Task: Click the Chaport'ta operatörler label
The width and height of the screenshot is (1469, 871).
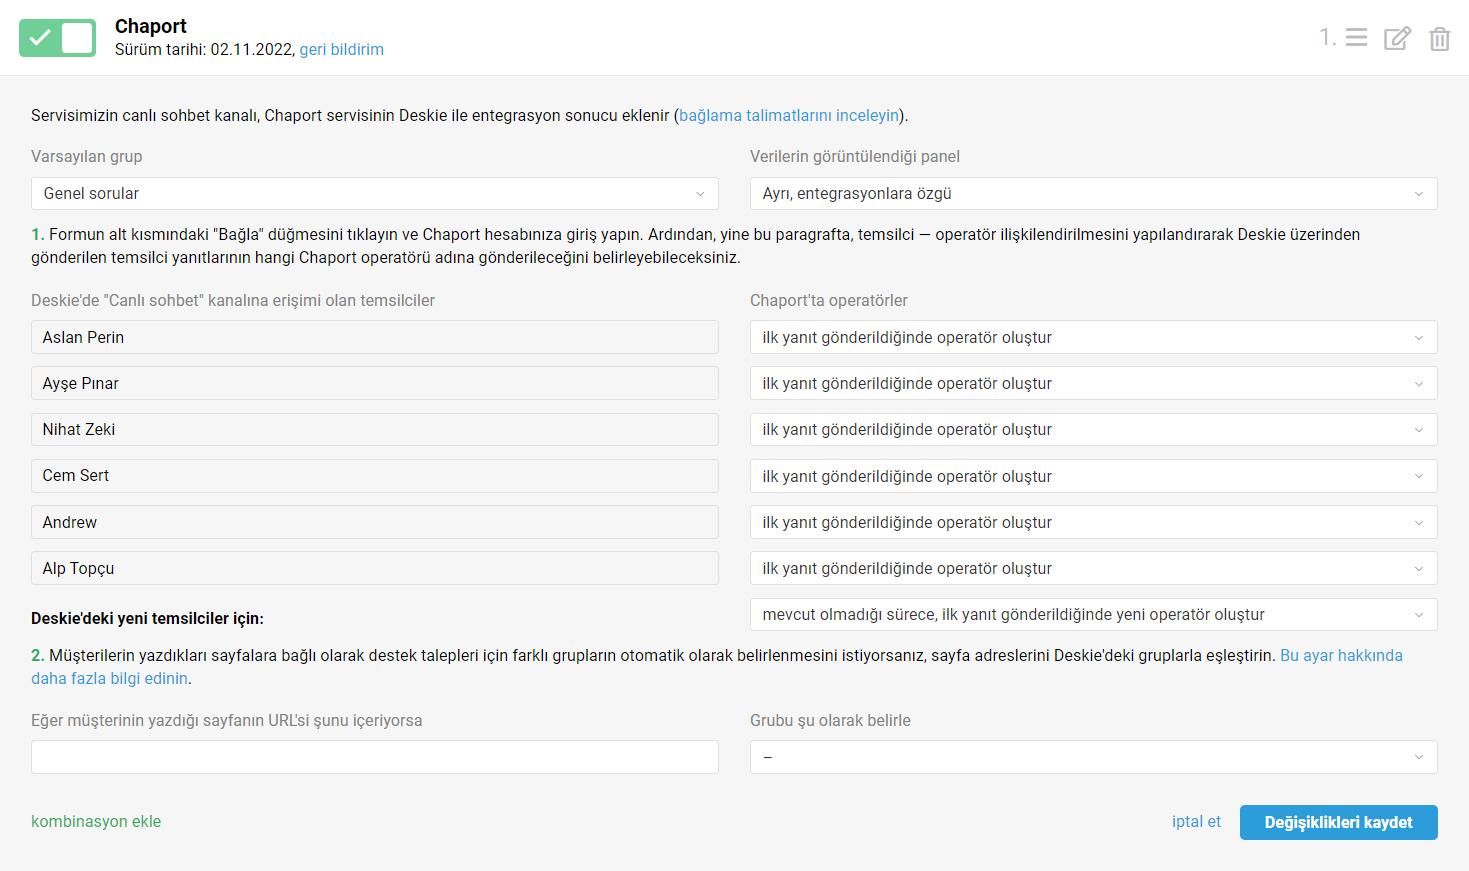Action: pos(829,300)
